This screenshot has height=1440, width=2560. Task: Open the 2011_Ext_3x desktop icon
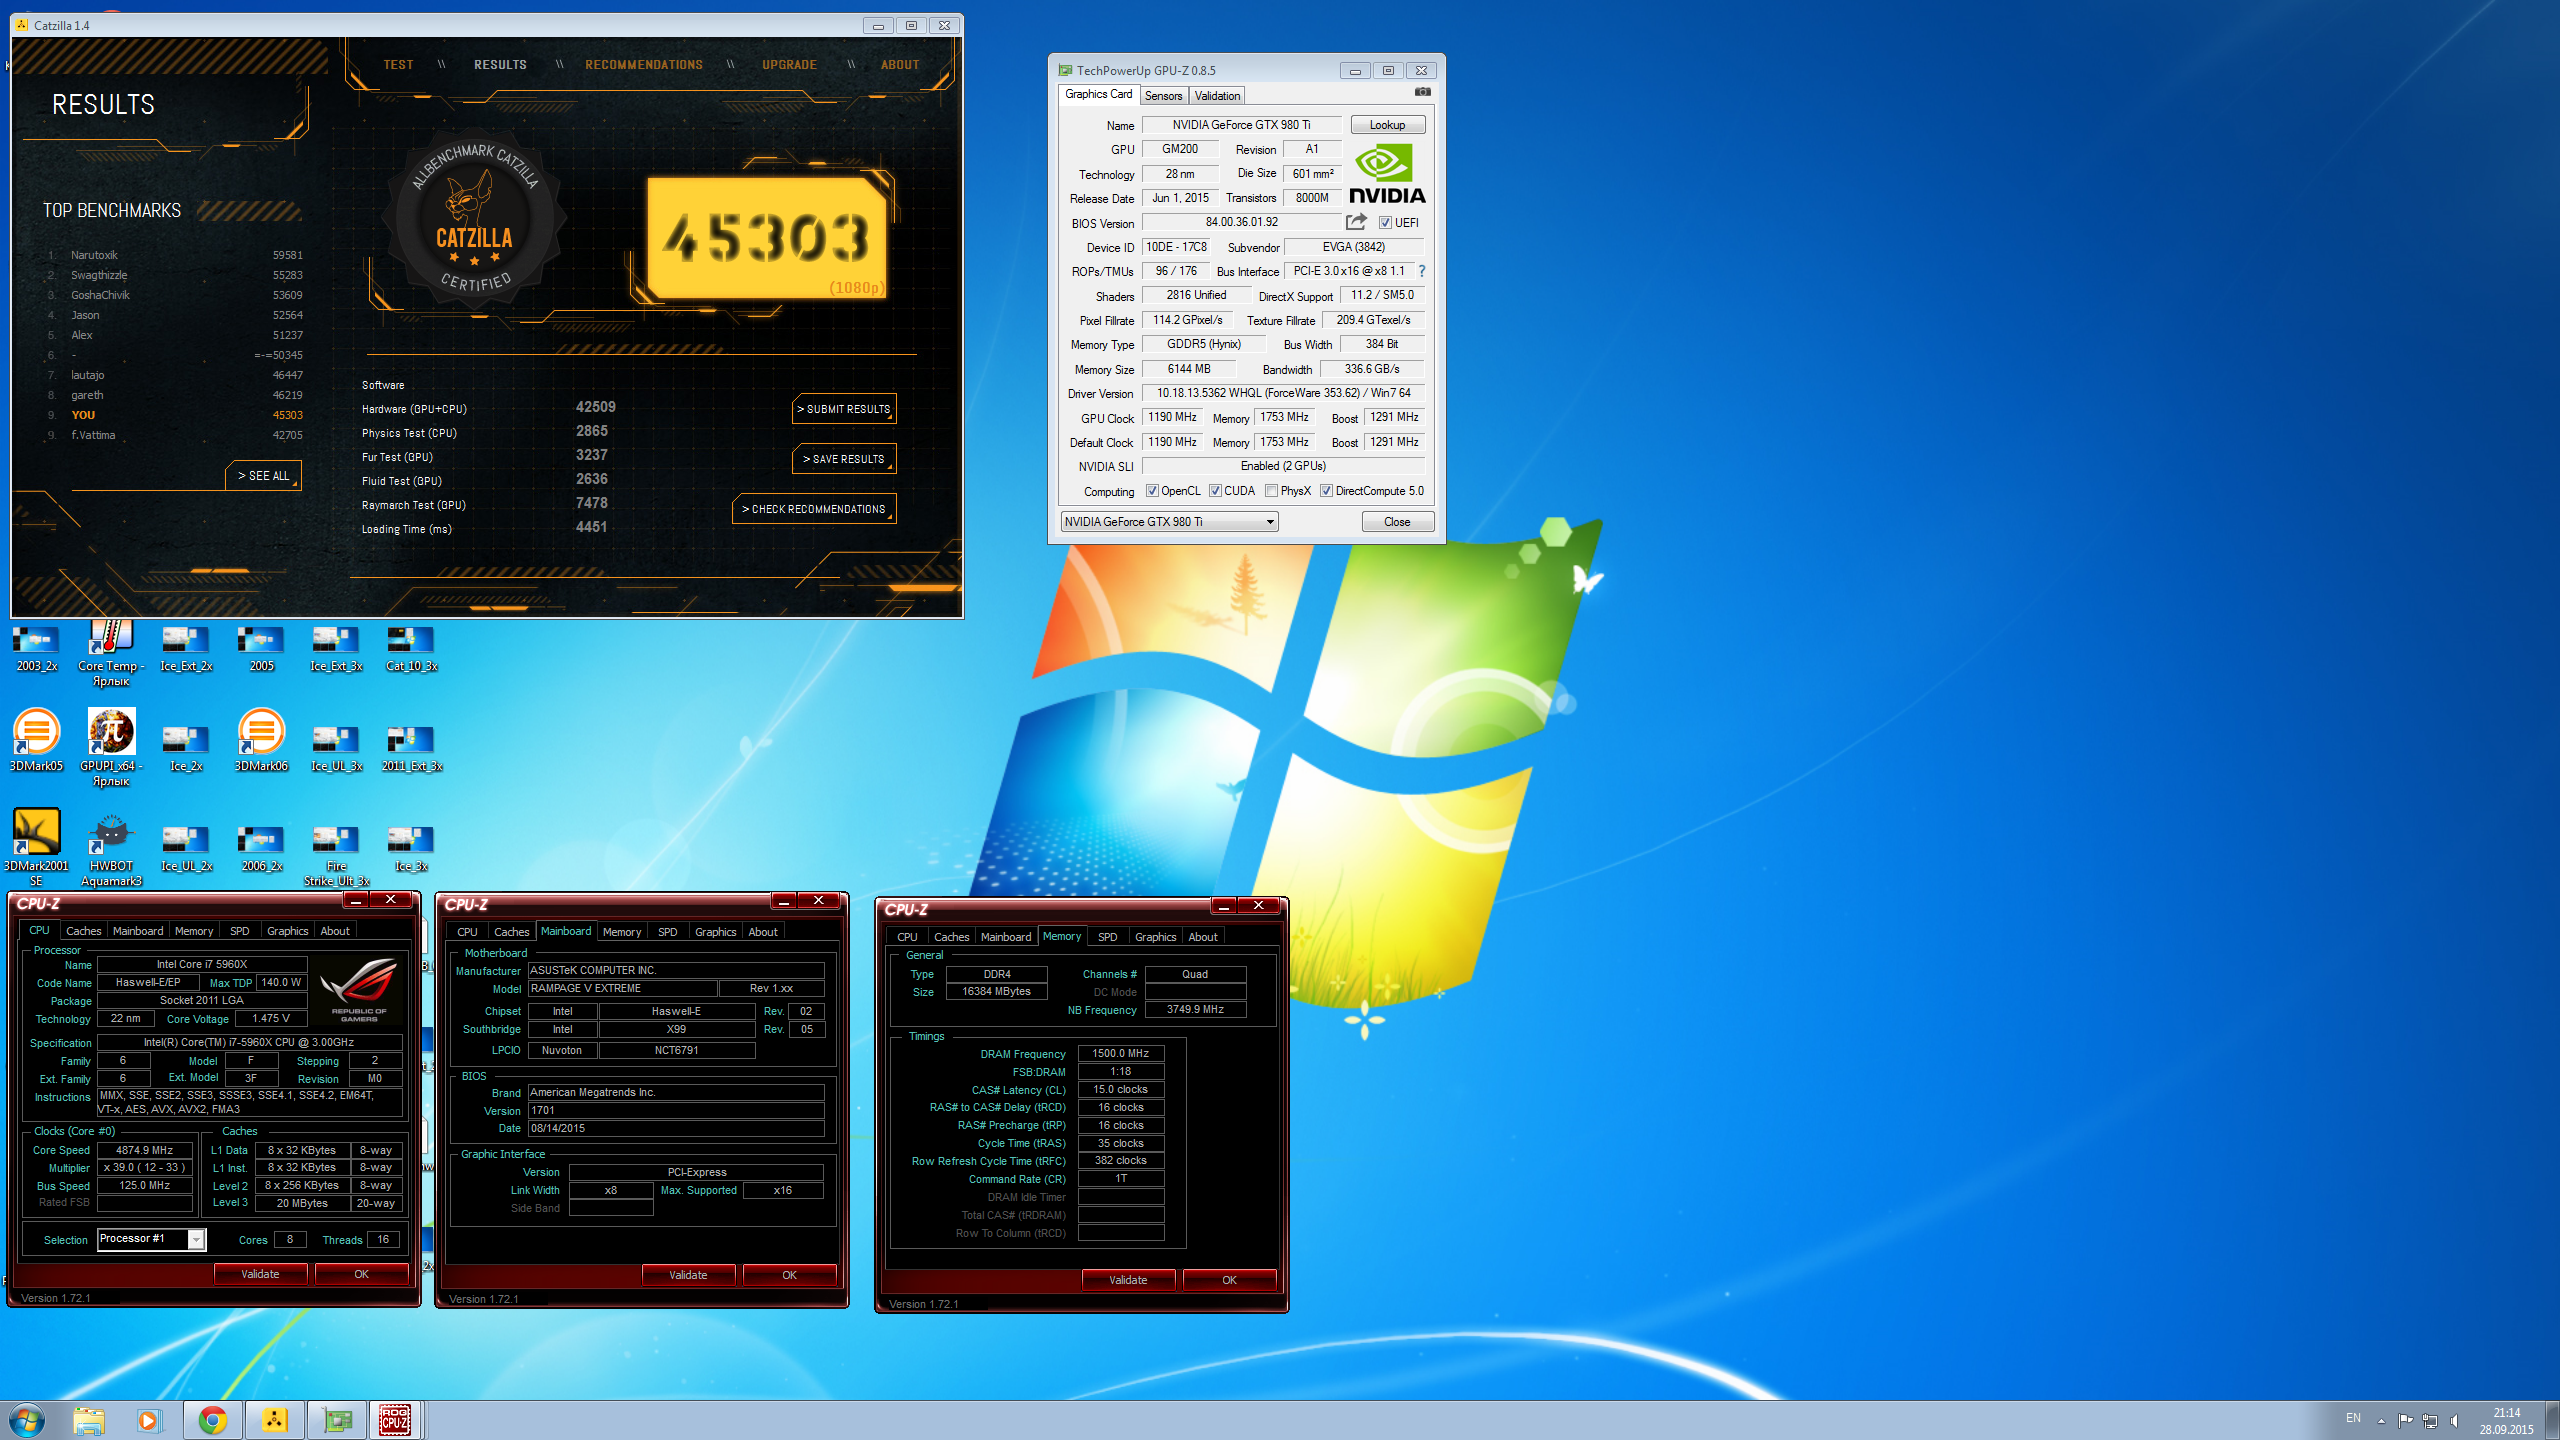[x=411, y=748]
